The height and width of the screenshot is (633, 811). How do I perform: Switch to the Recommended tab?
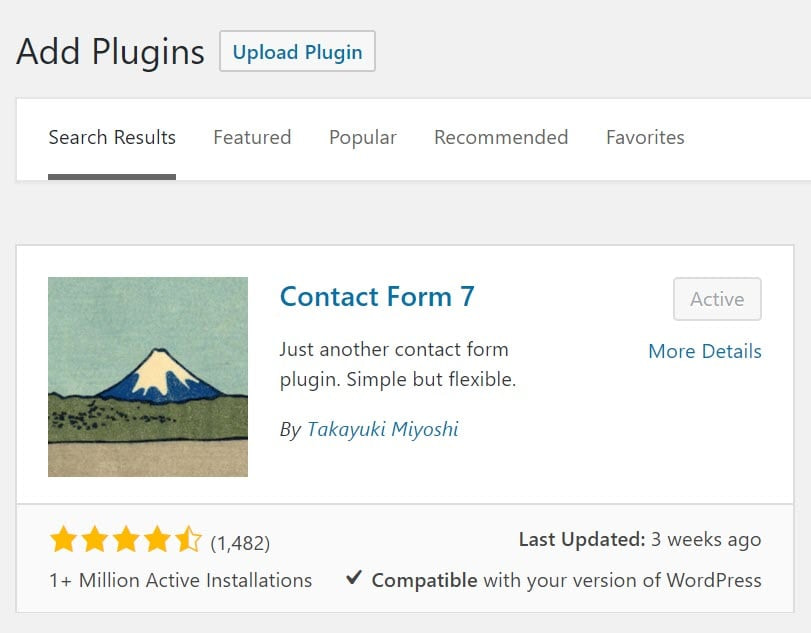(x=500, y=137)
